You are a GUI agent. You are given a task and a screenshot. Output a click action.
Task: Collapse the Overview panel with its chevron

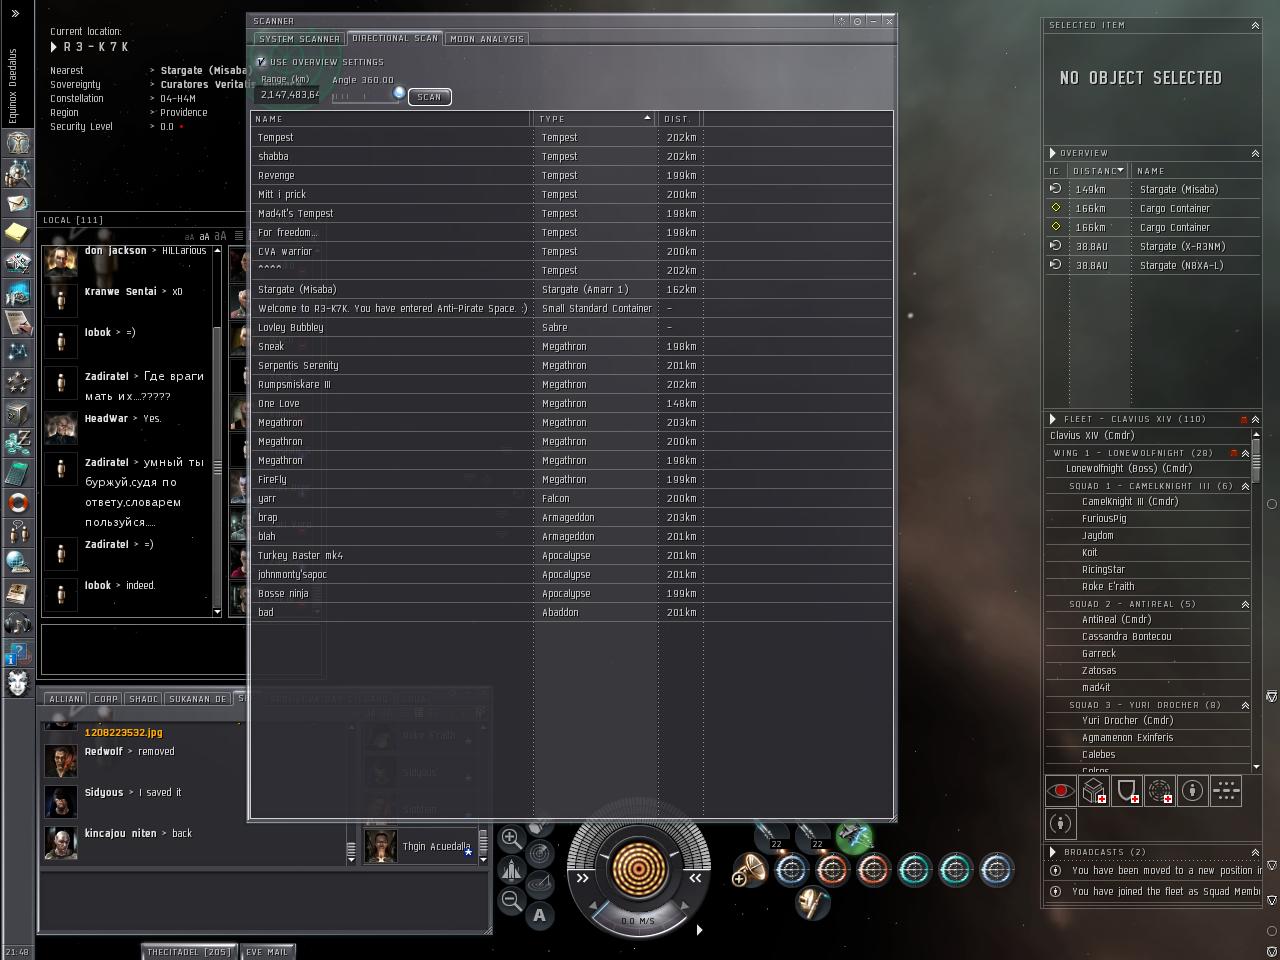1255,153
